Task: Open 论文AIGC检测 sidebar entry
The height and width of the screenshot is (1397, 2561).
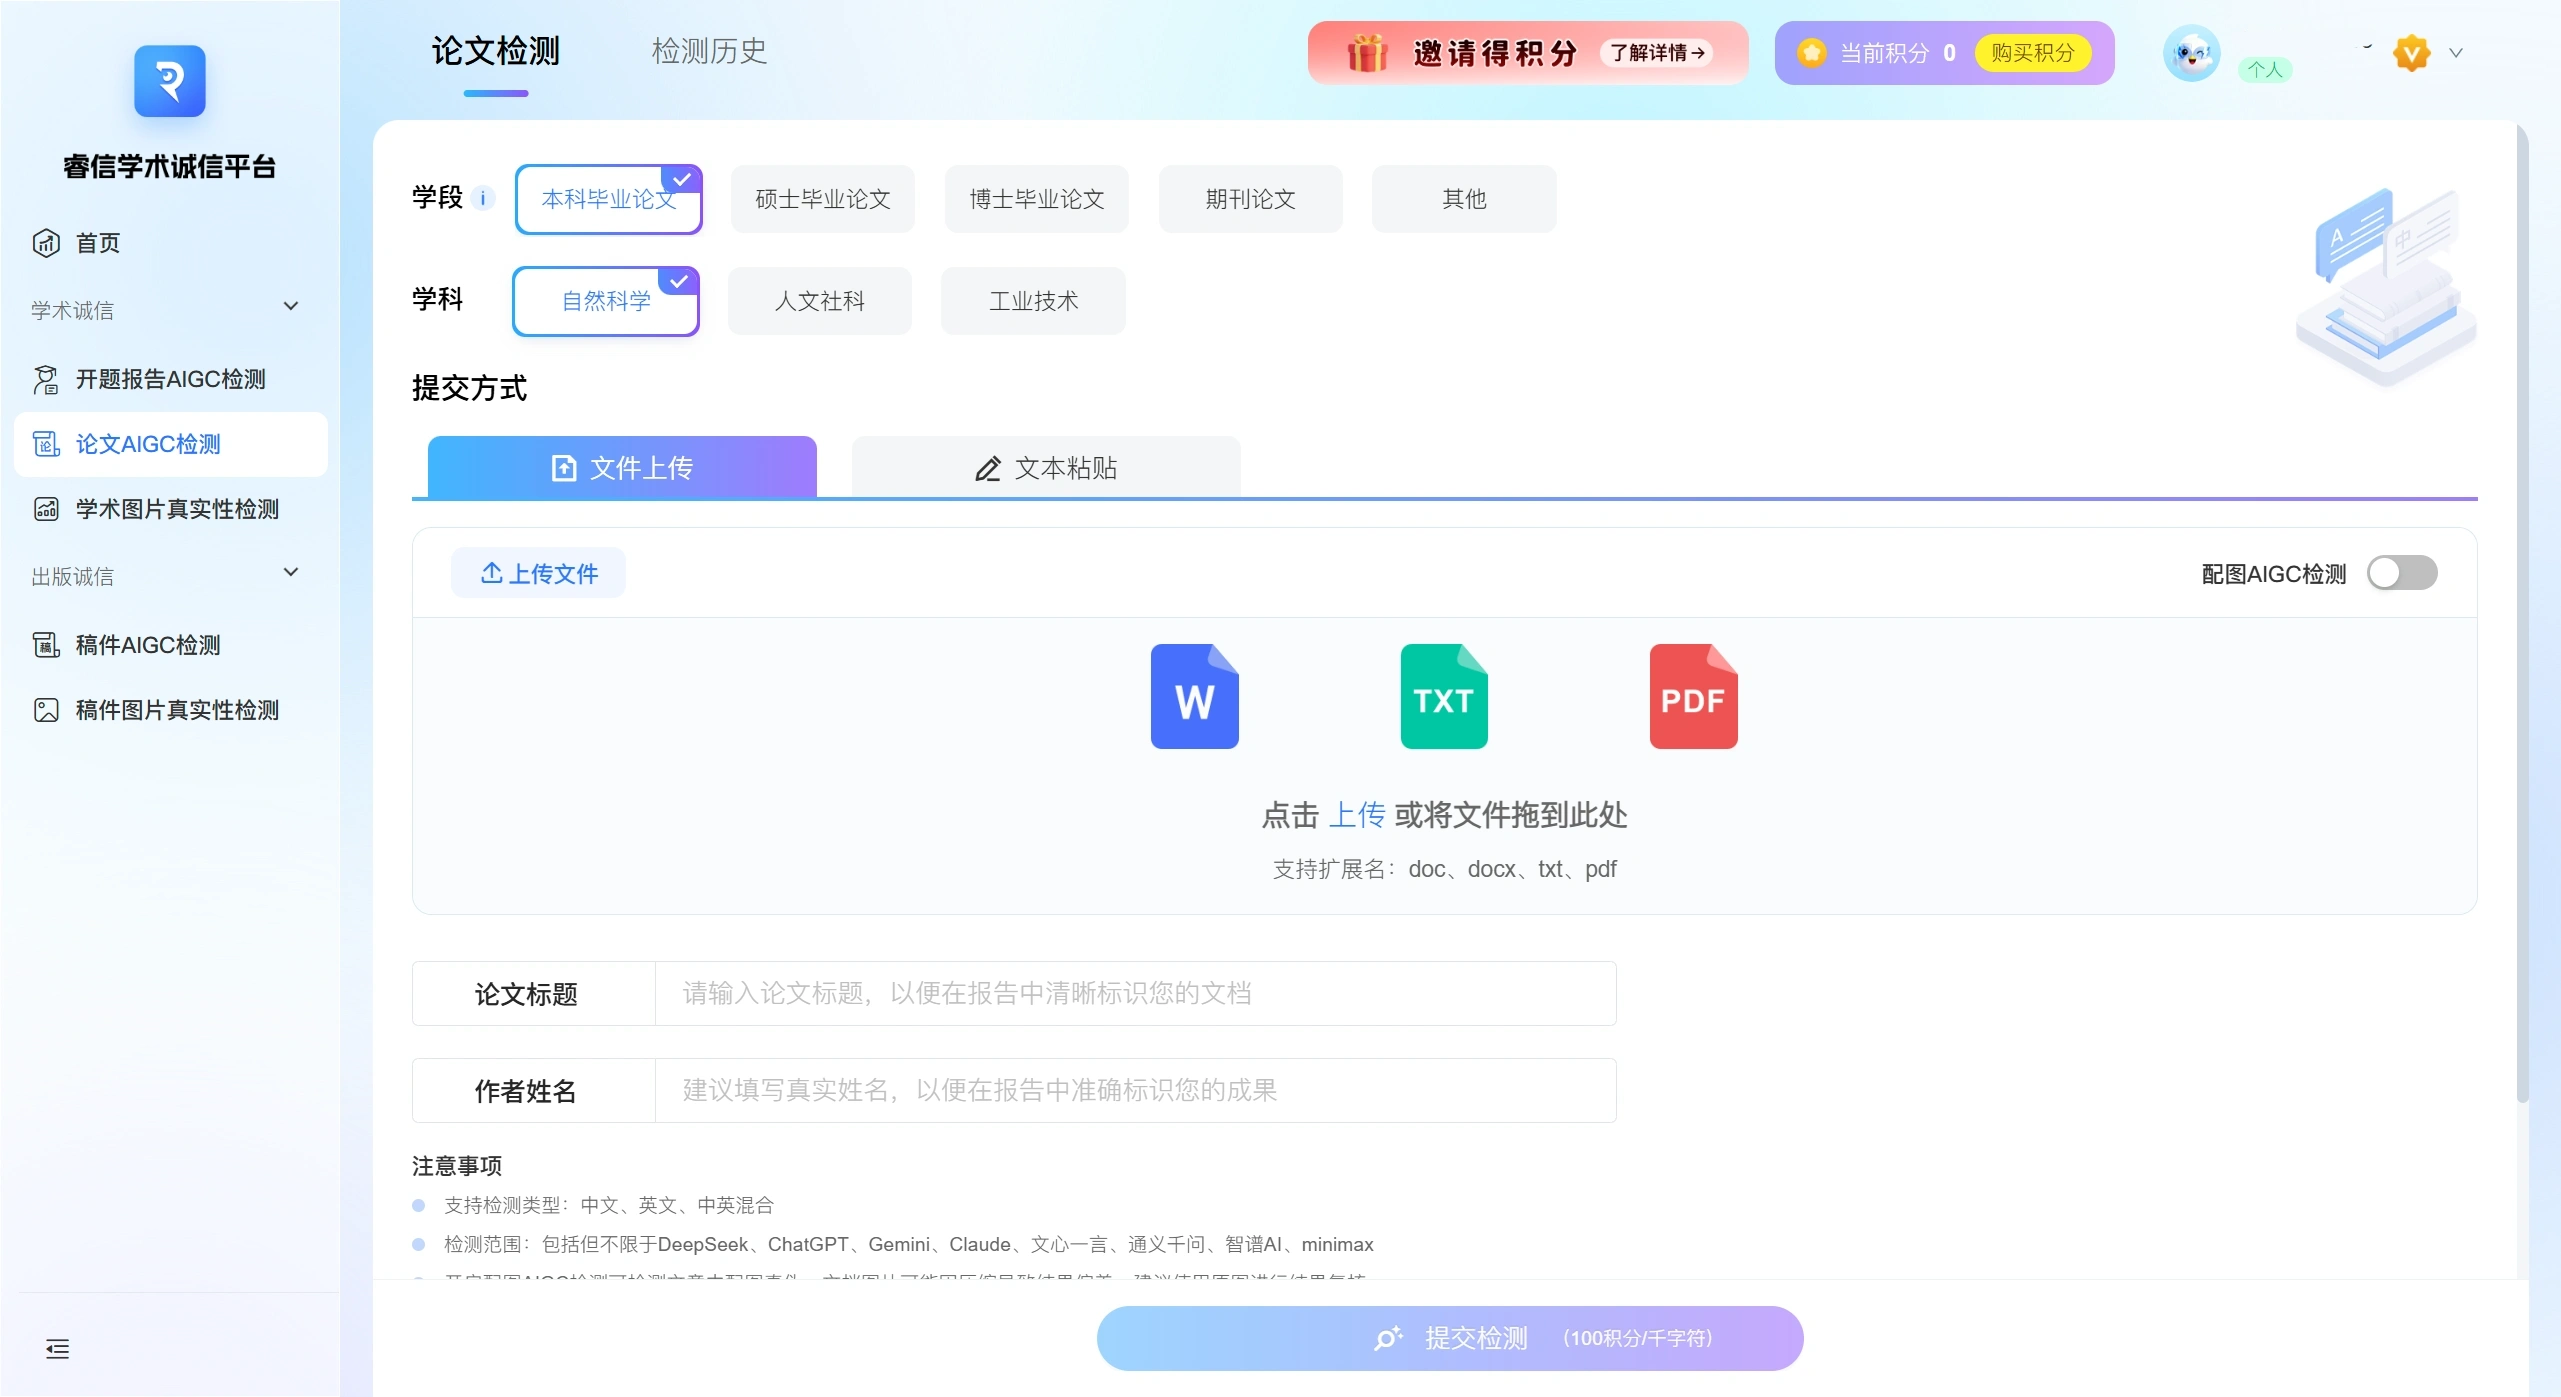Action: [148, 444]
